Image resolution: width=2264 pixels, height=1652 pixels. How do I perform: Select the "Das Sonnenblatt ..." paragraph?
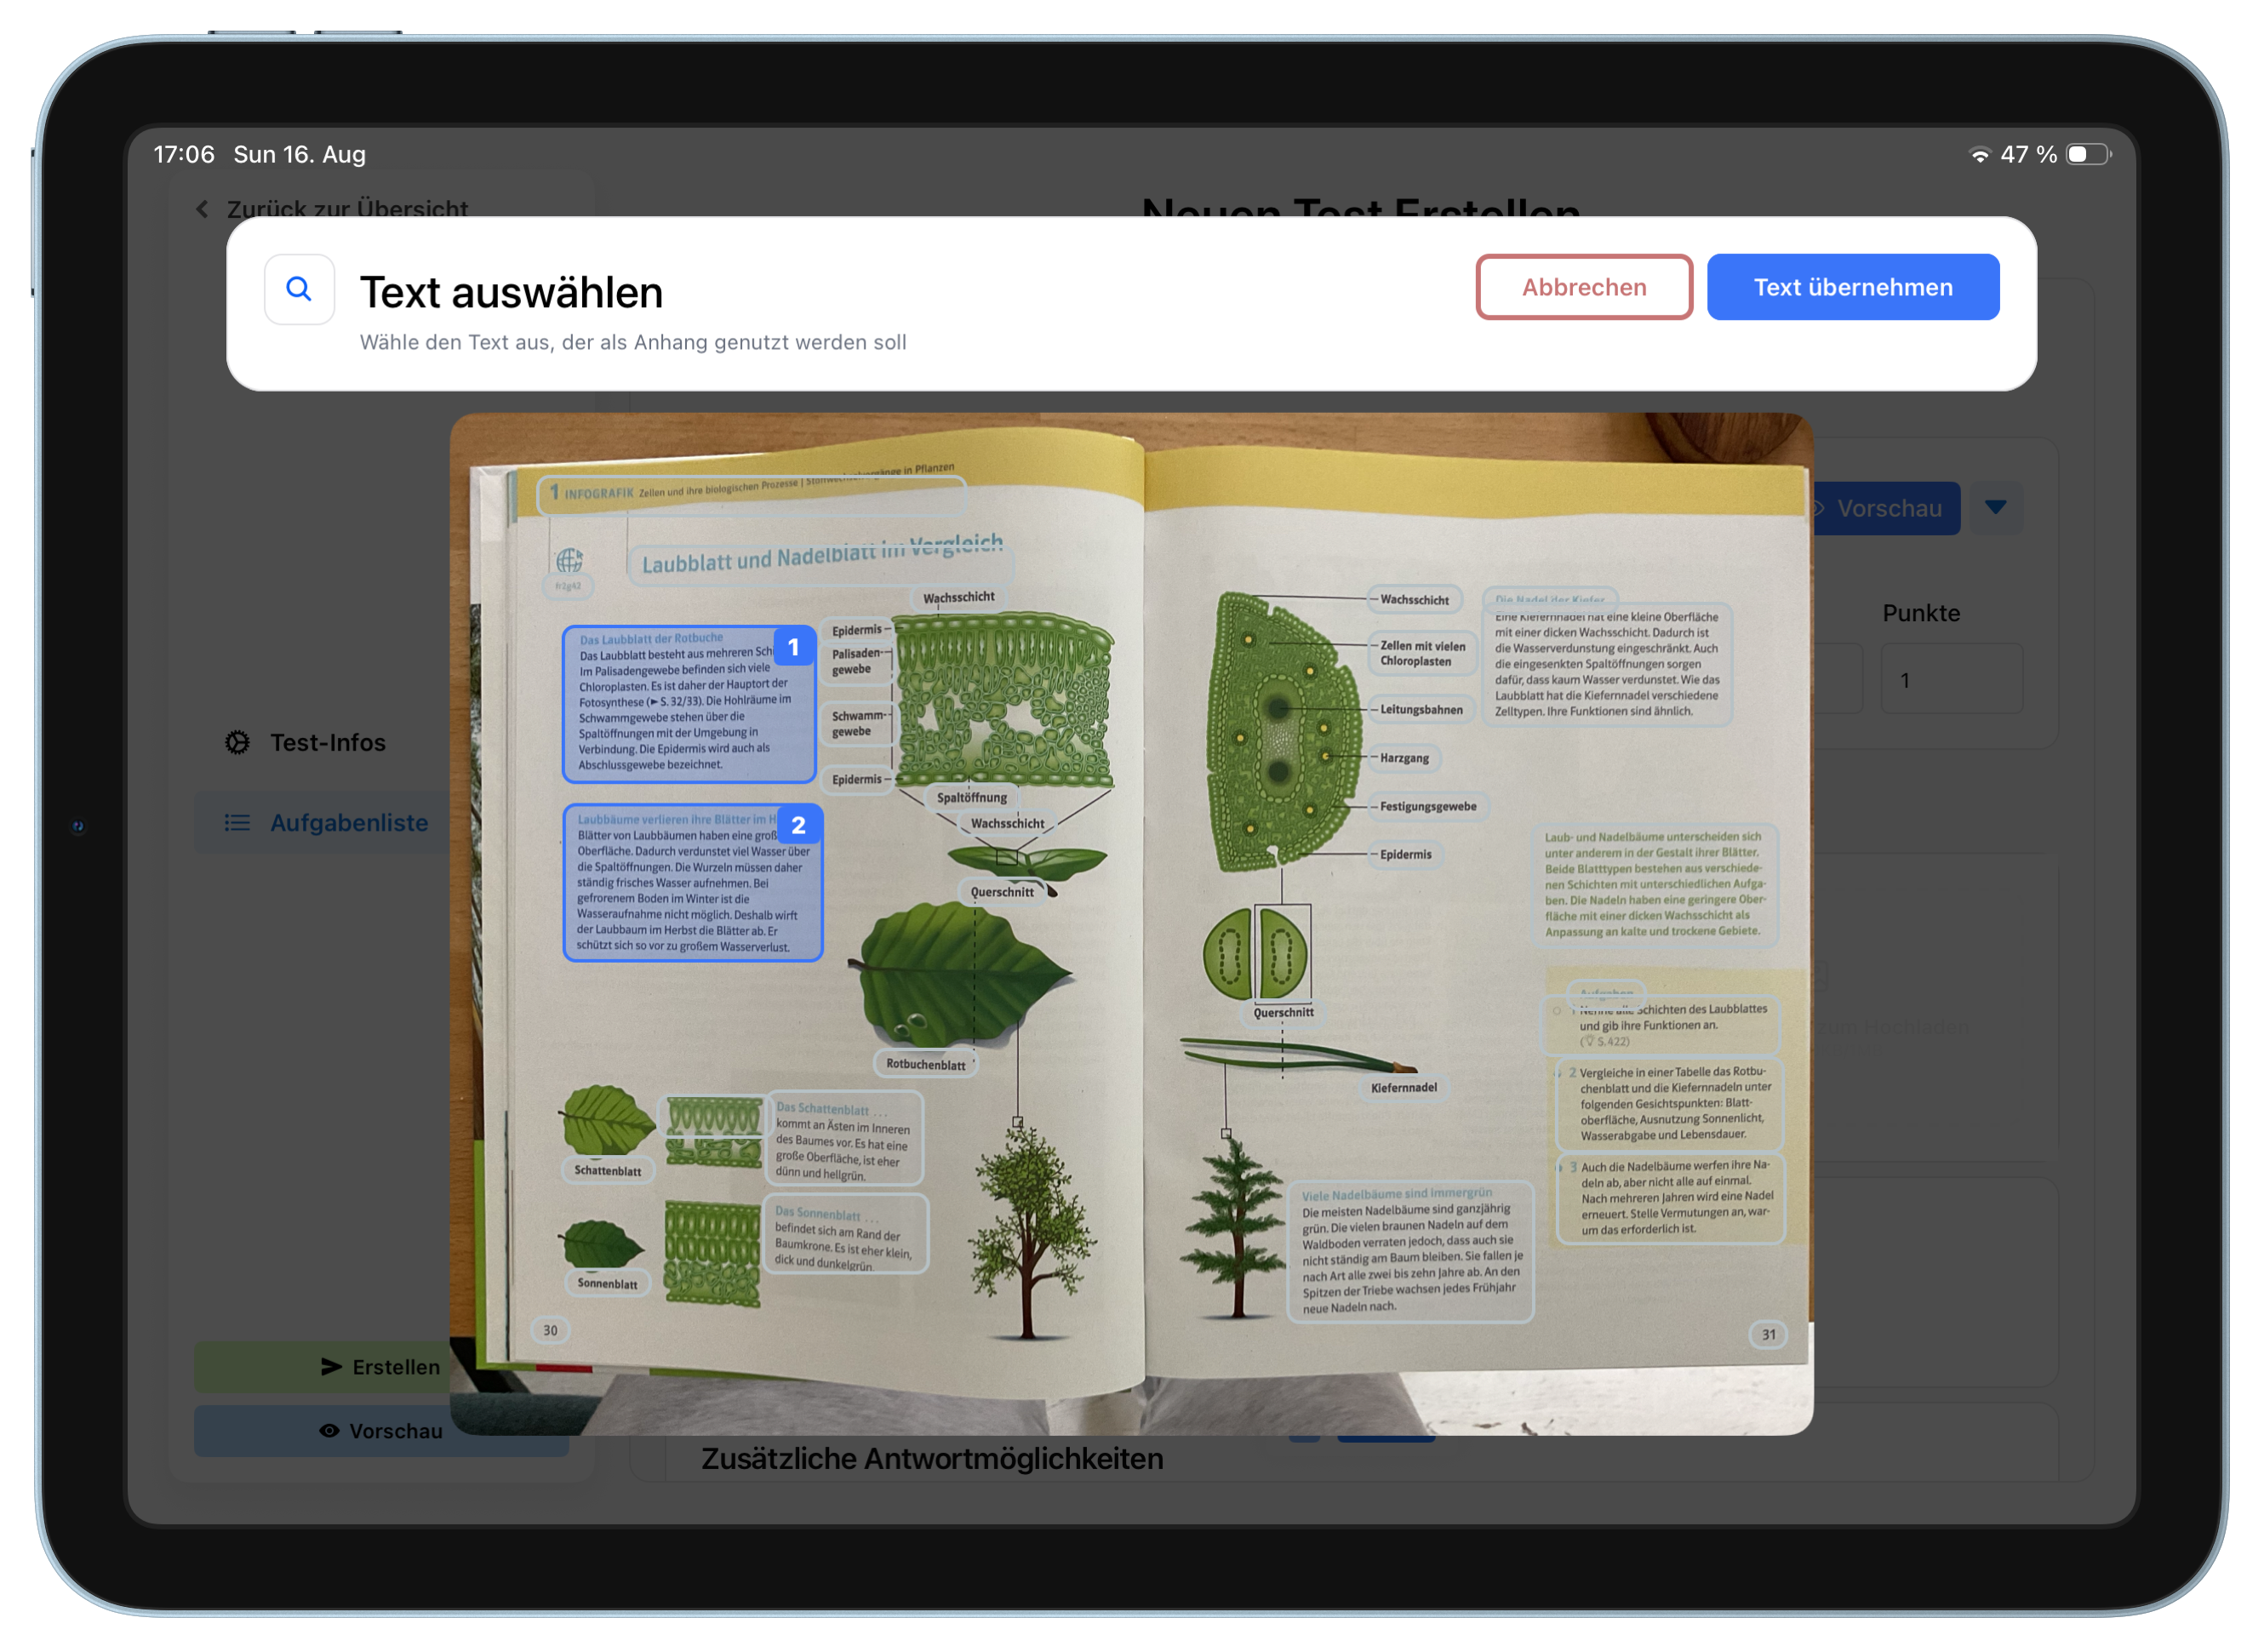pos(844,1235)
